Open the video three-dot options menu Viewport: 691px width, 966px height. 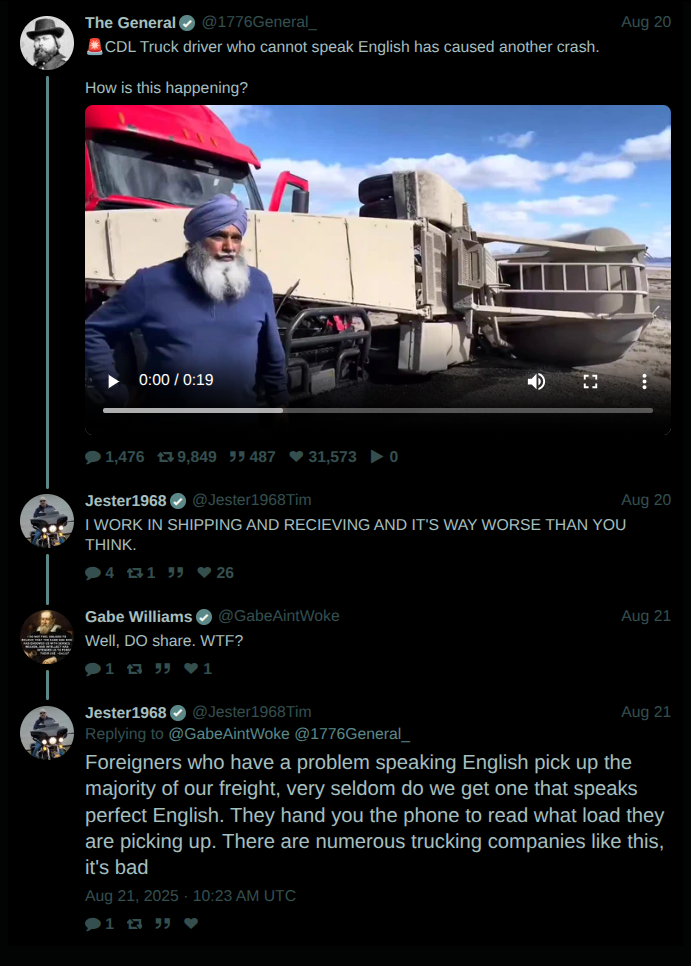[x=644, y=381]
